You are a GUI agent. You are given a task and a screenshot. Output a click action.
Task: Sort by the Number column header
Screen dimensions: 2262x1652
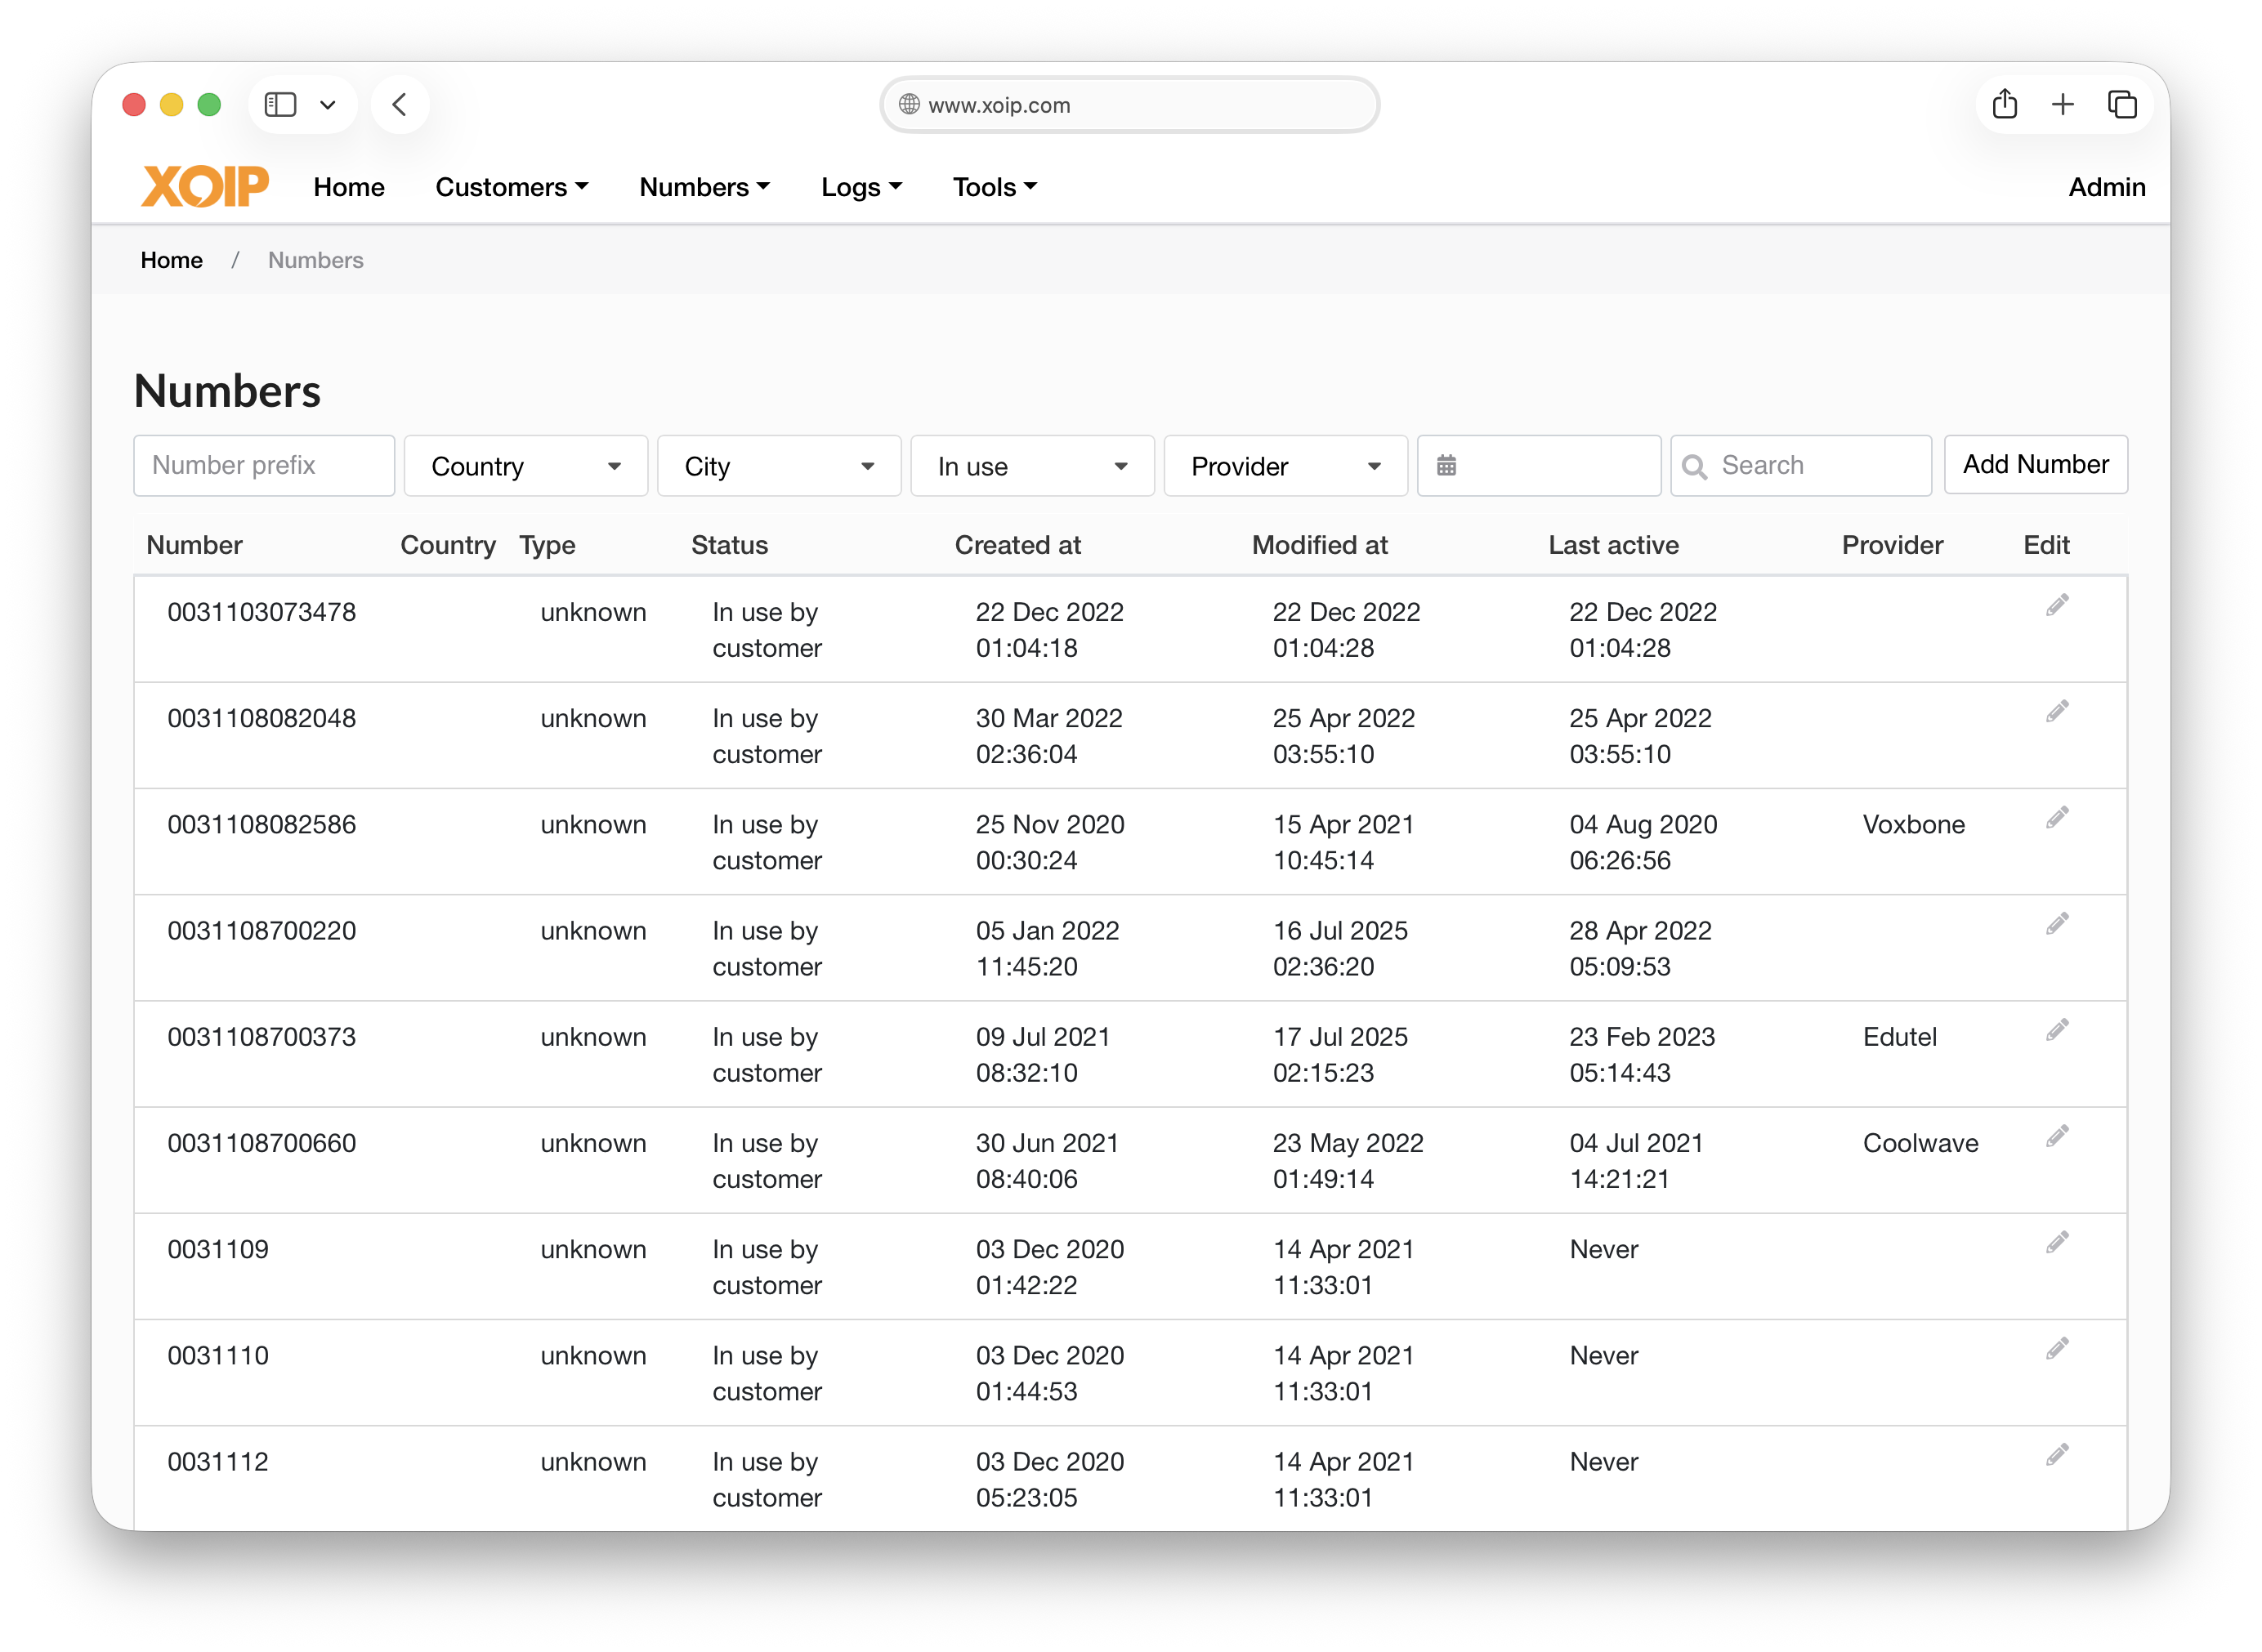tap(194, 545)
